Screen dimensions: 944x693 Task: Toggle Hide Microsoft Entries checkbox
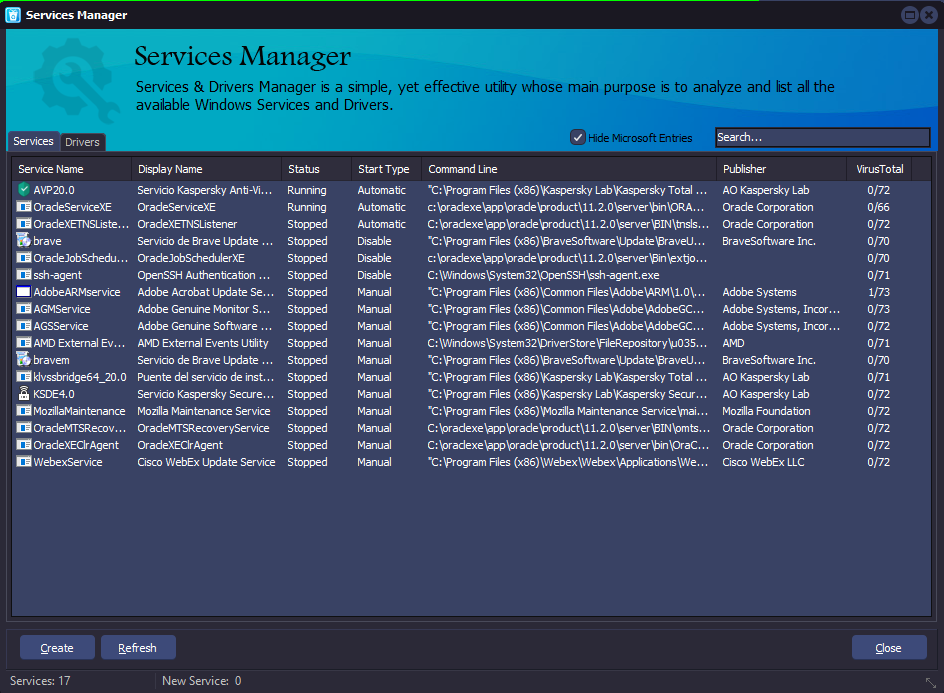tap(577, 137)
